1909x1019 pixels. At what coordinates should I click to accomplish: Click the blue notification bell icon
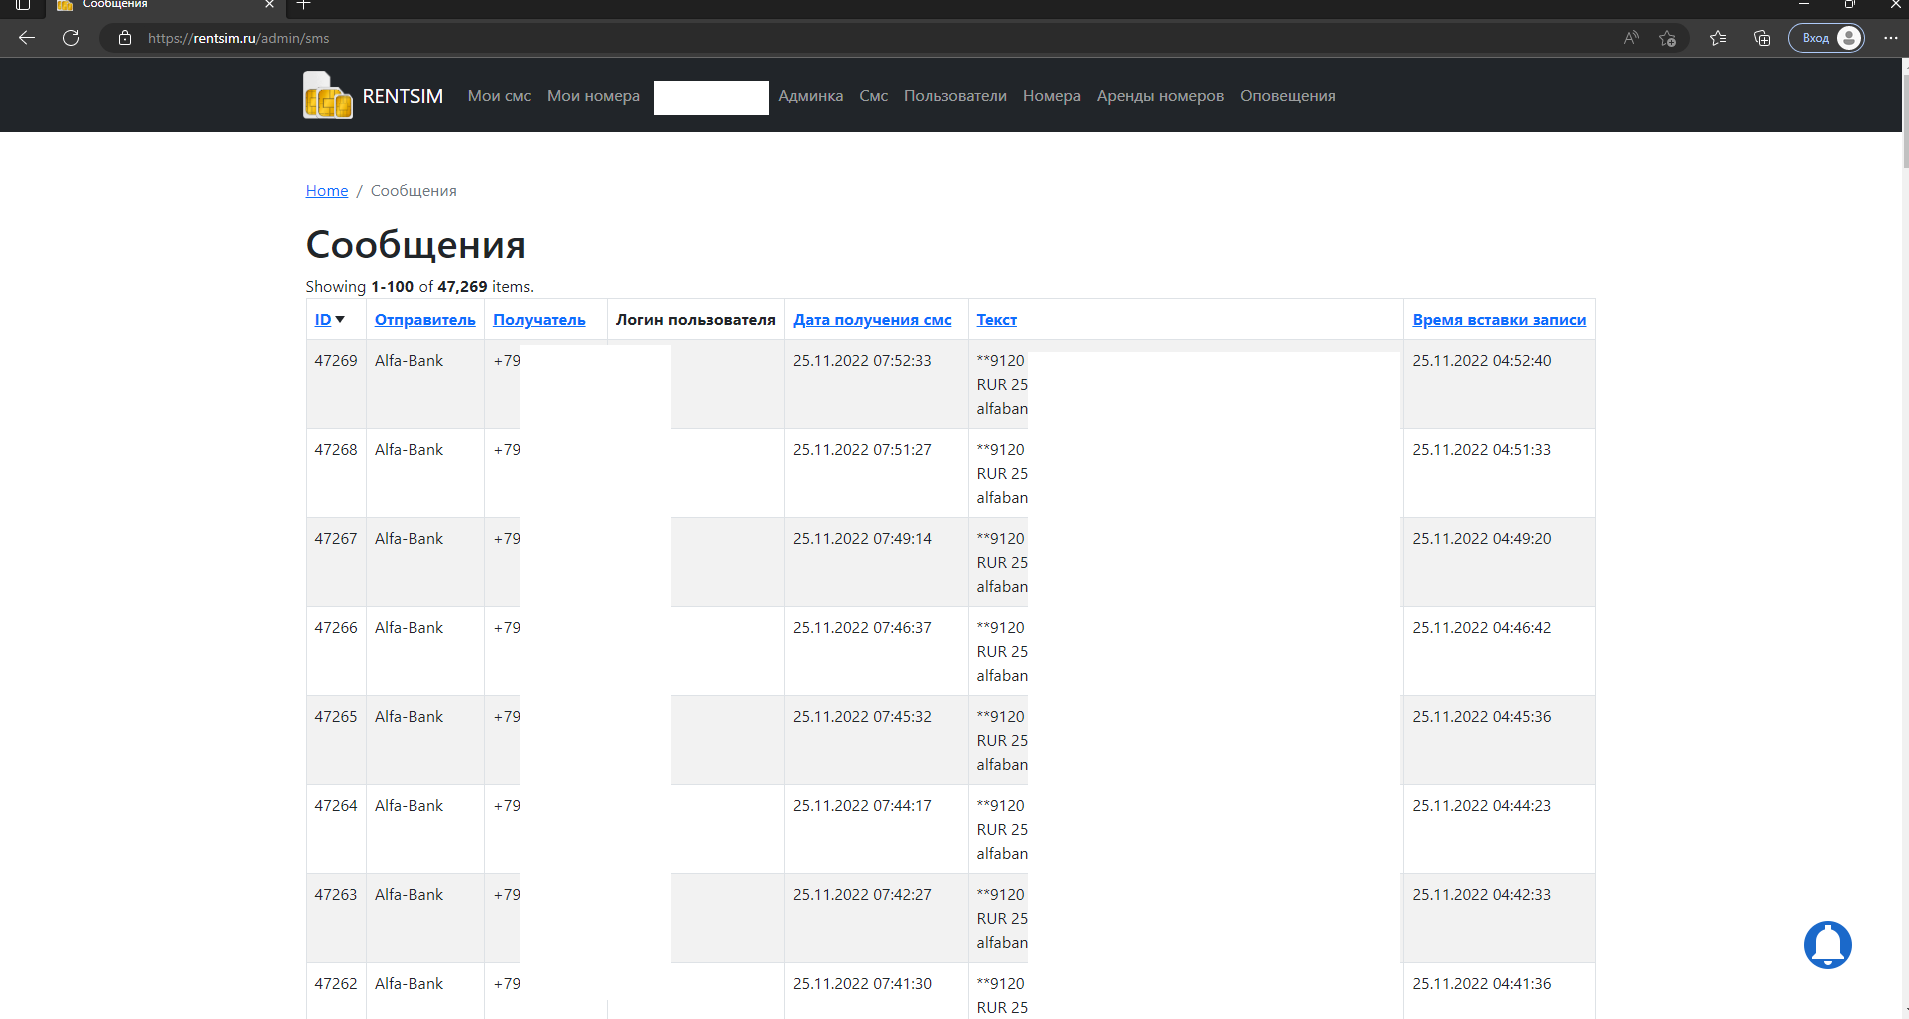click(1827, 945)
